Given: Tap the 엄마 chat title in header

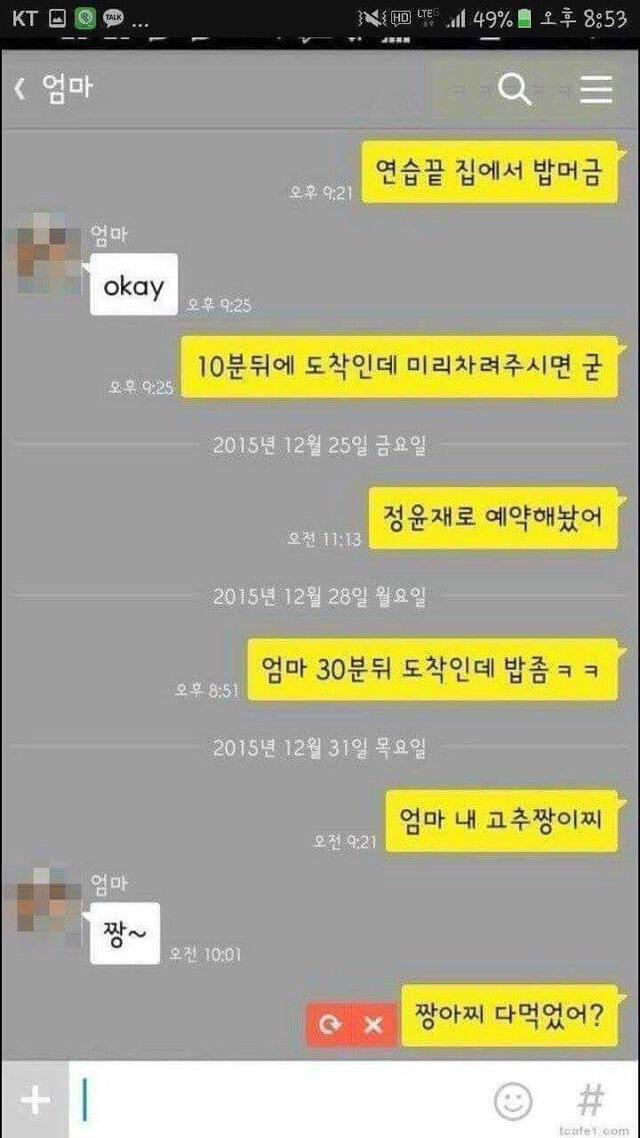Looking at the screenshot, I should click(65, 90).
